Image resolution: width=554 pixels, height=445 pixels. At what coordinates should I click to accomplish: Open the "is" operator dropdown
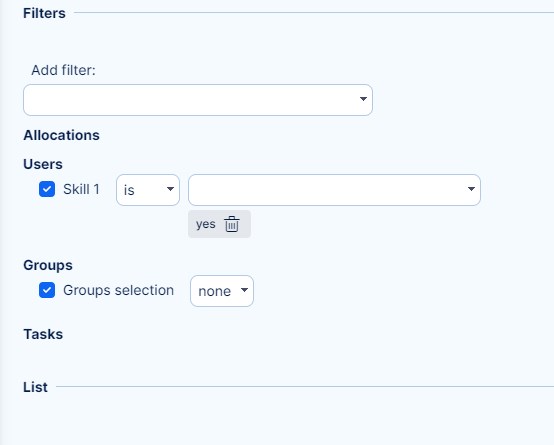click(x=148, y=190)
